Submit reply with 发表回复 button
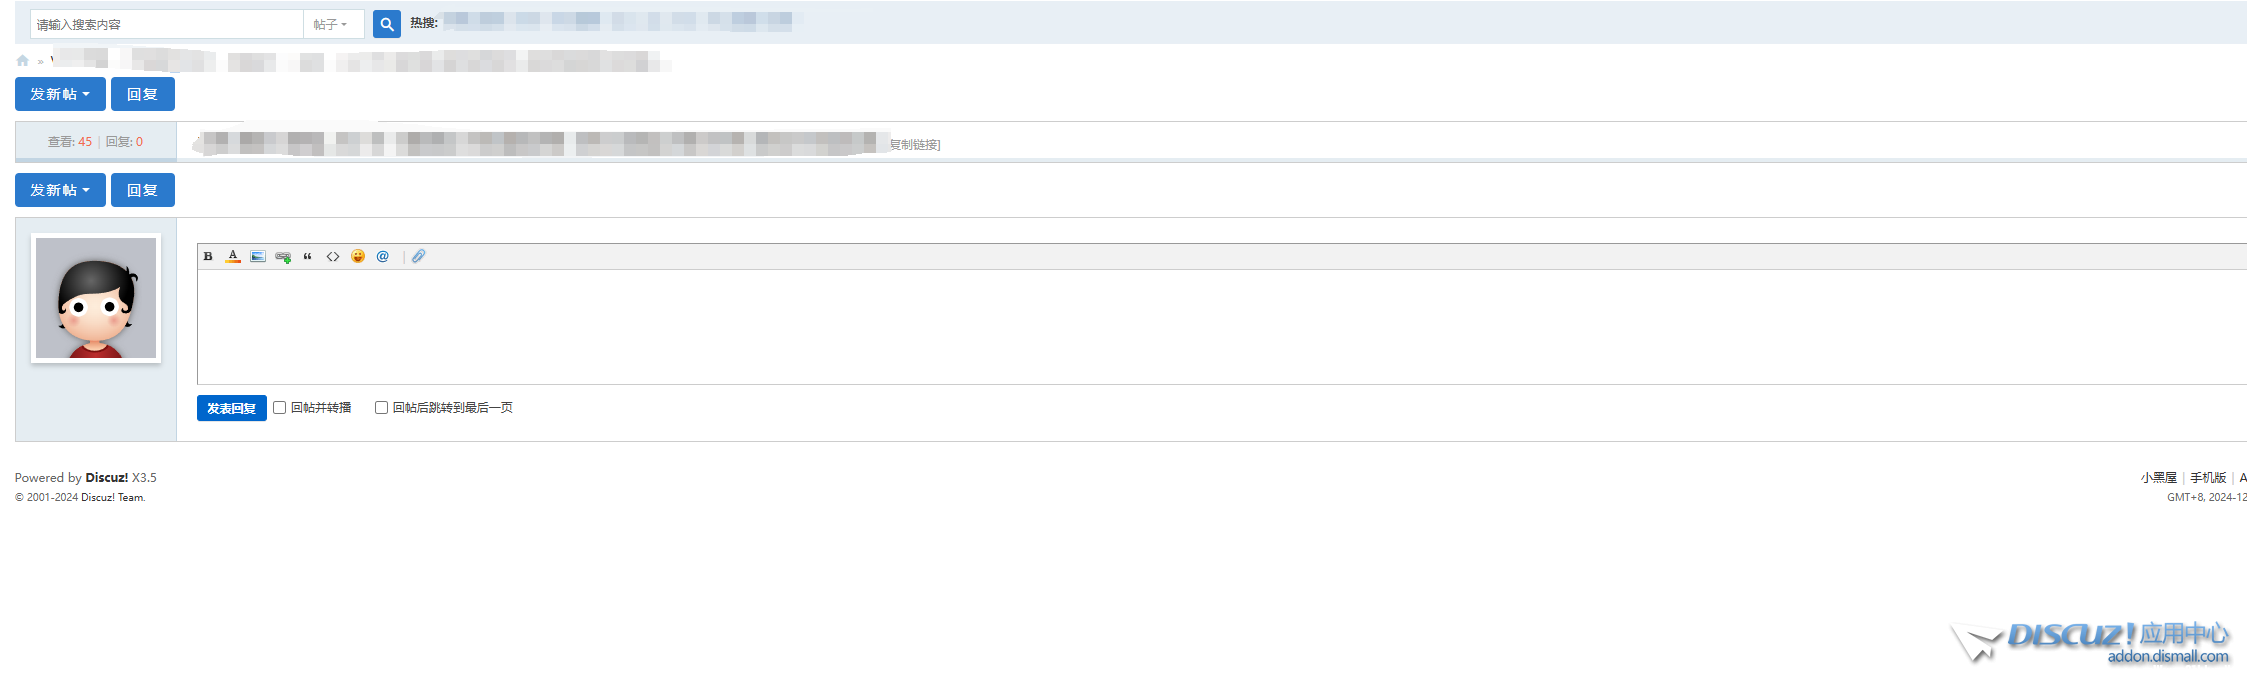The image size is (2247, 682). pos(231,408)
